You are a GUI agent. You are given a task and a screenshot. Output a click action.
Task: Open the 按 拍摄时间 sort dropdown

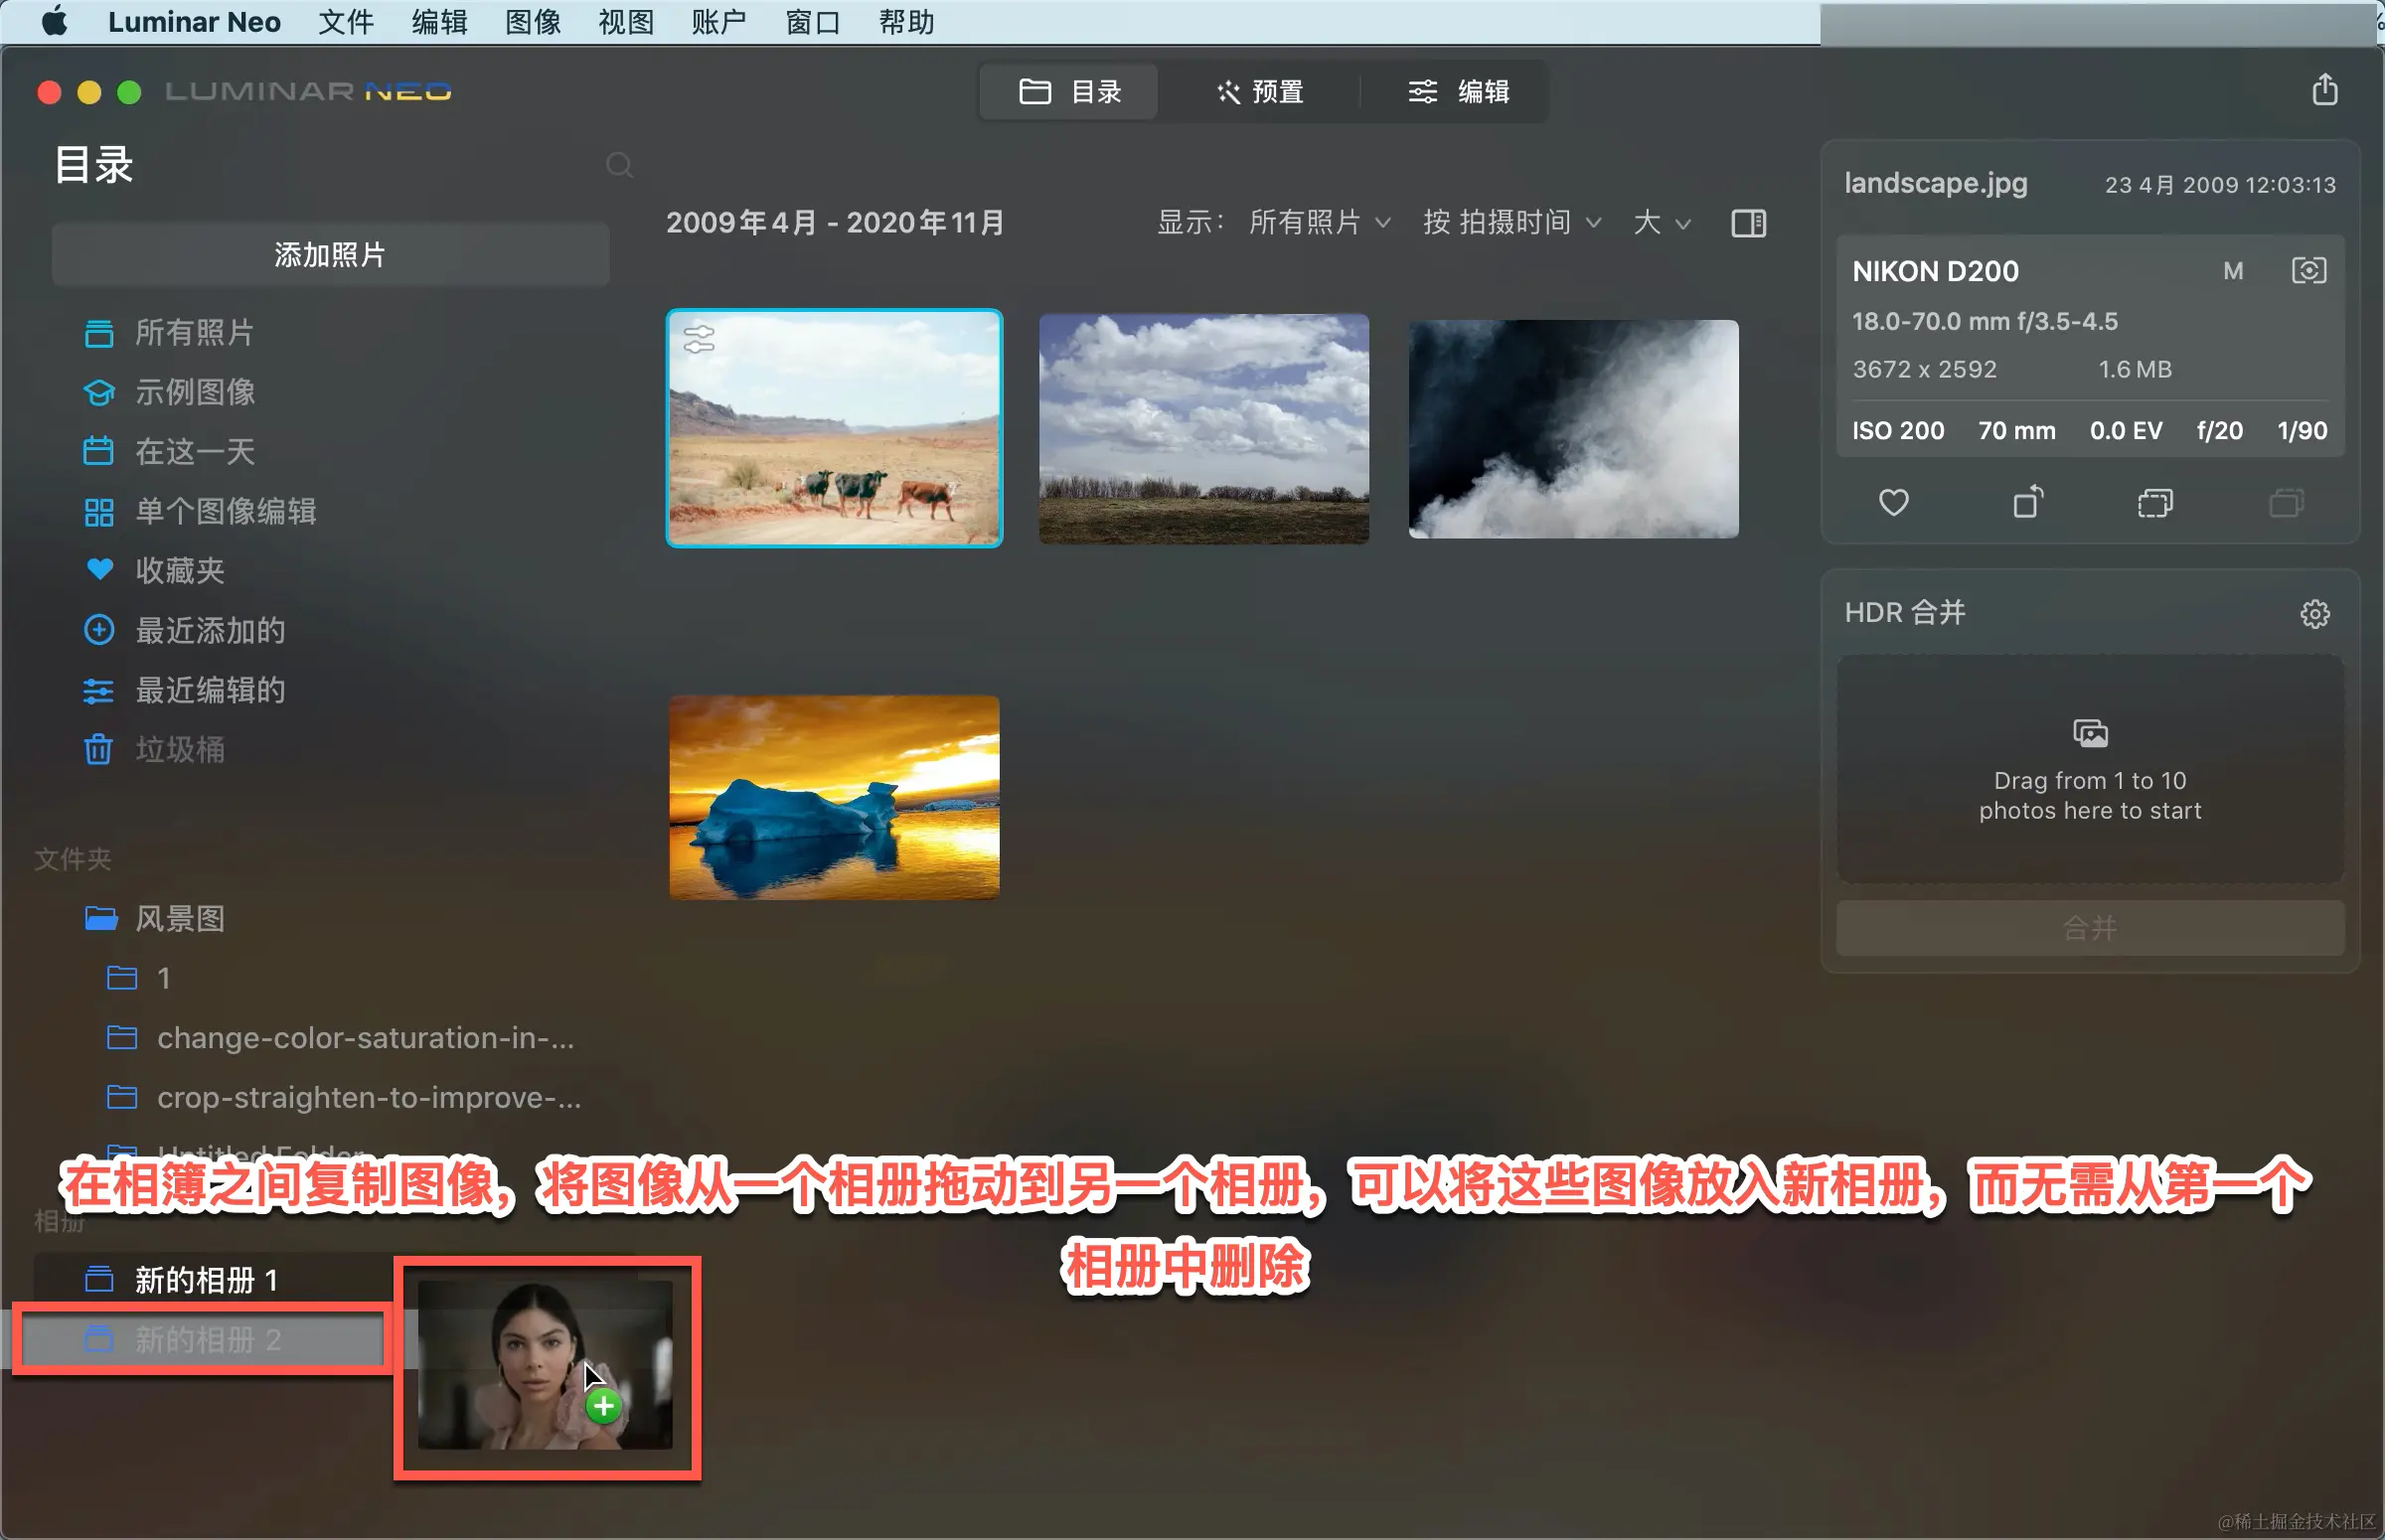pyautogui.click(x=1511, y=223)
